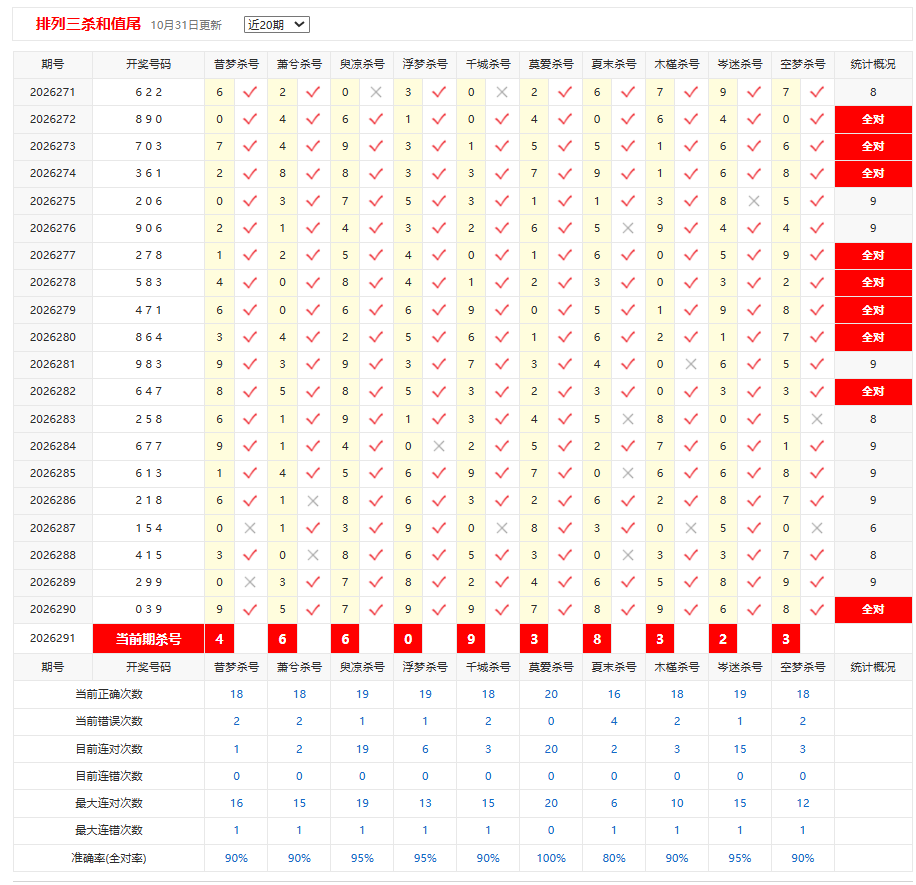Click the 千城 current kill number 9
Viewport: 916px width, 885px height.
pyautogui.click(x=471, y=639)
